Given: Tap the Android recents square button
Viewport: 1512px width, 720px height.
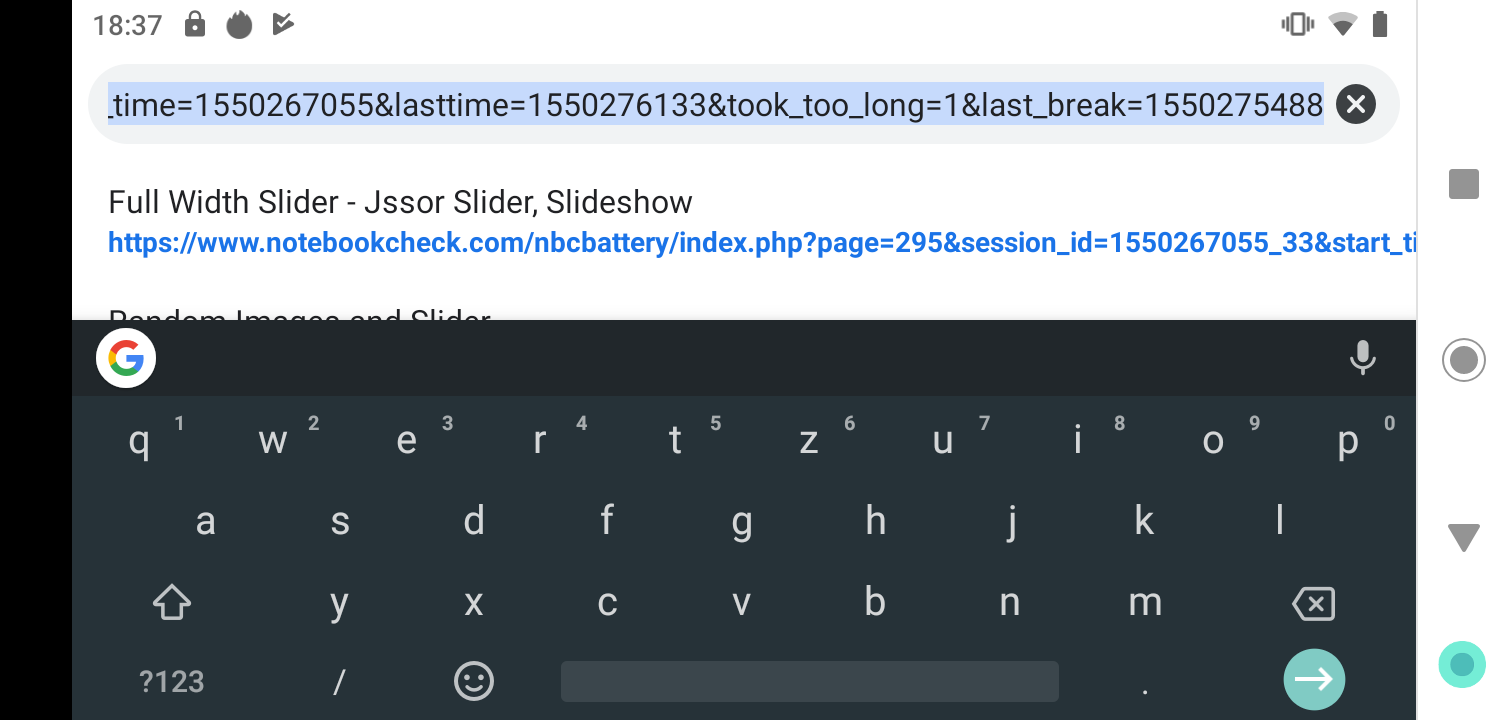Looking at the screenshot, I should (1464, 184).
